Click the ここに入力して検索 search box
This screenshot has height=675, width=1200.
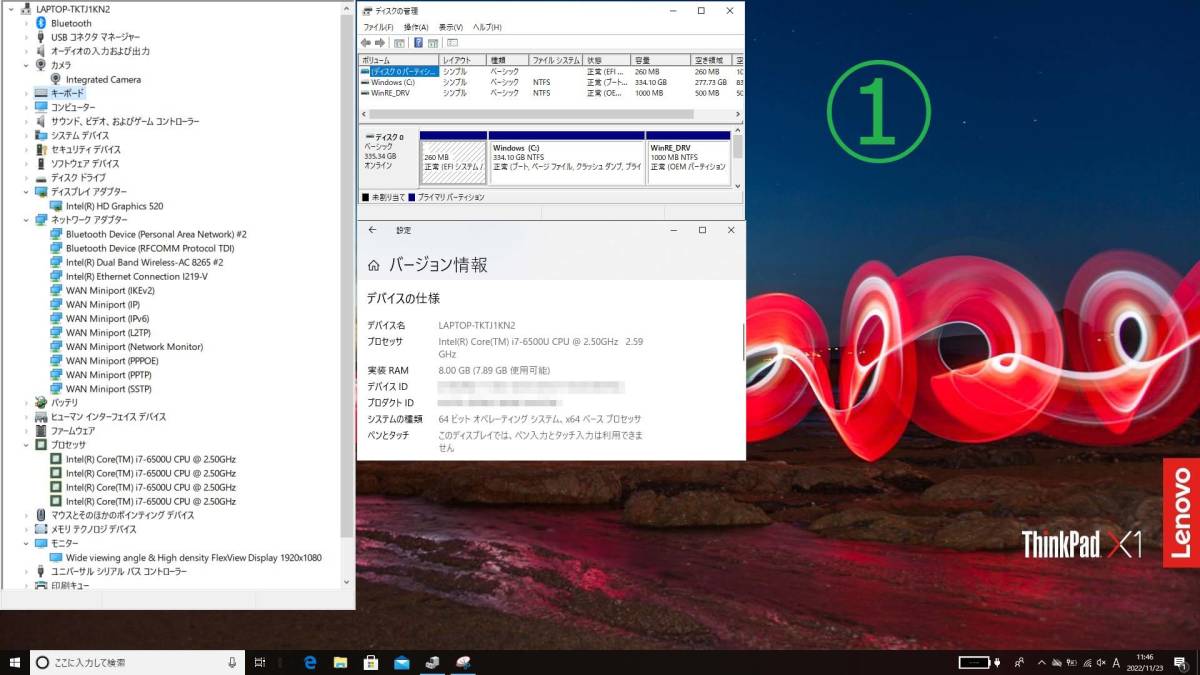tap(138, 662)
